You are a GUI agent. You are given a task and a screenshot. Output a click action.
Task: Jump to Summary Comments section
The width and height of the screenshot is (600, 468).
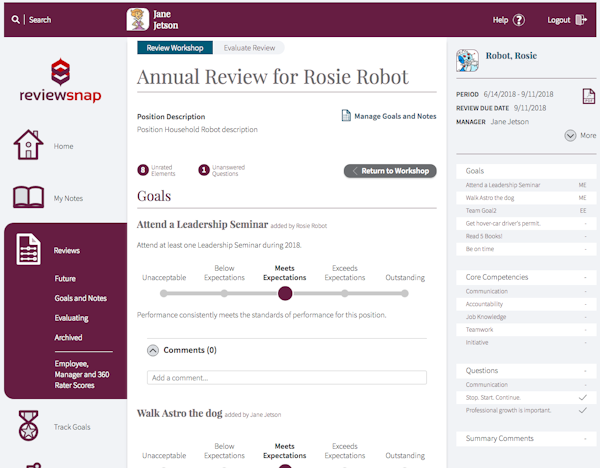pyautogui.click(x=526, y=439)
